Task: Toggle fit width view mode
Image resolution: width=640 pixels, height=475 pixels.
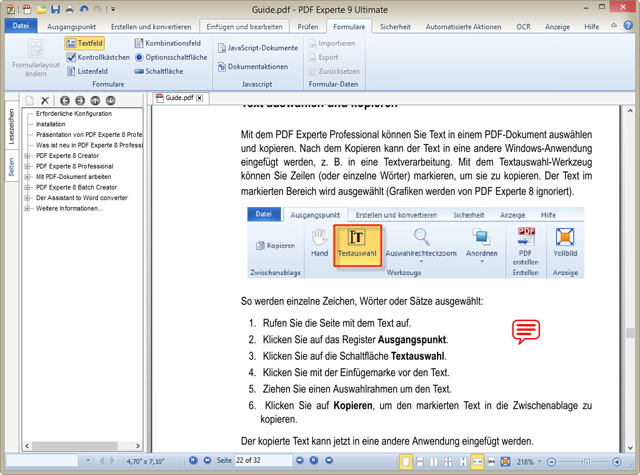Action: [477, 462]
